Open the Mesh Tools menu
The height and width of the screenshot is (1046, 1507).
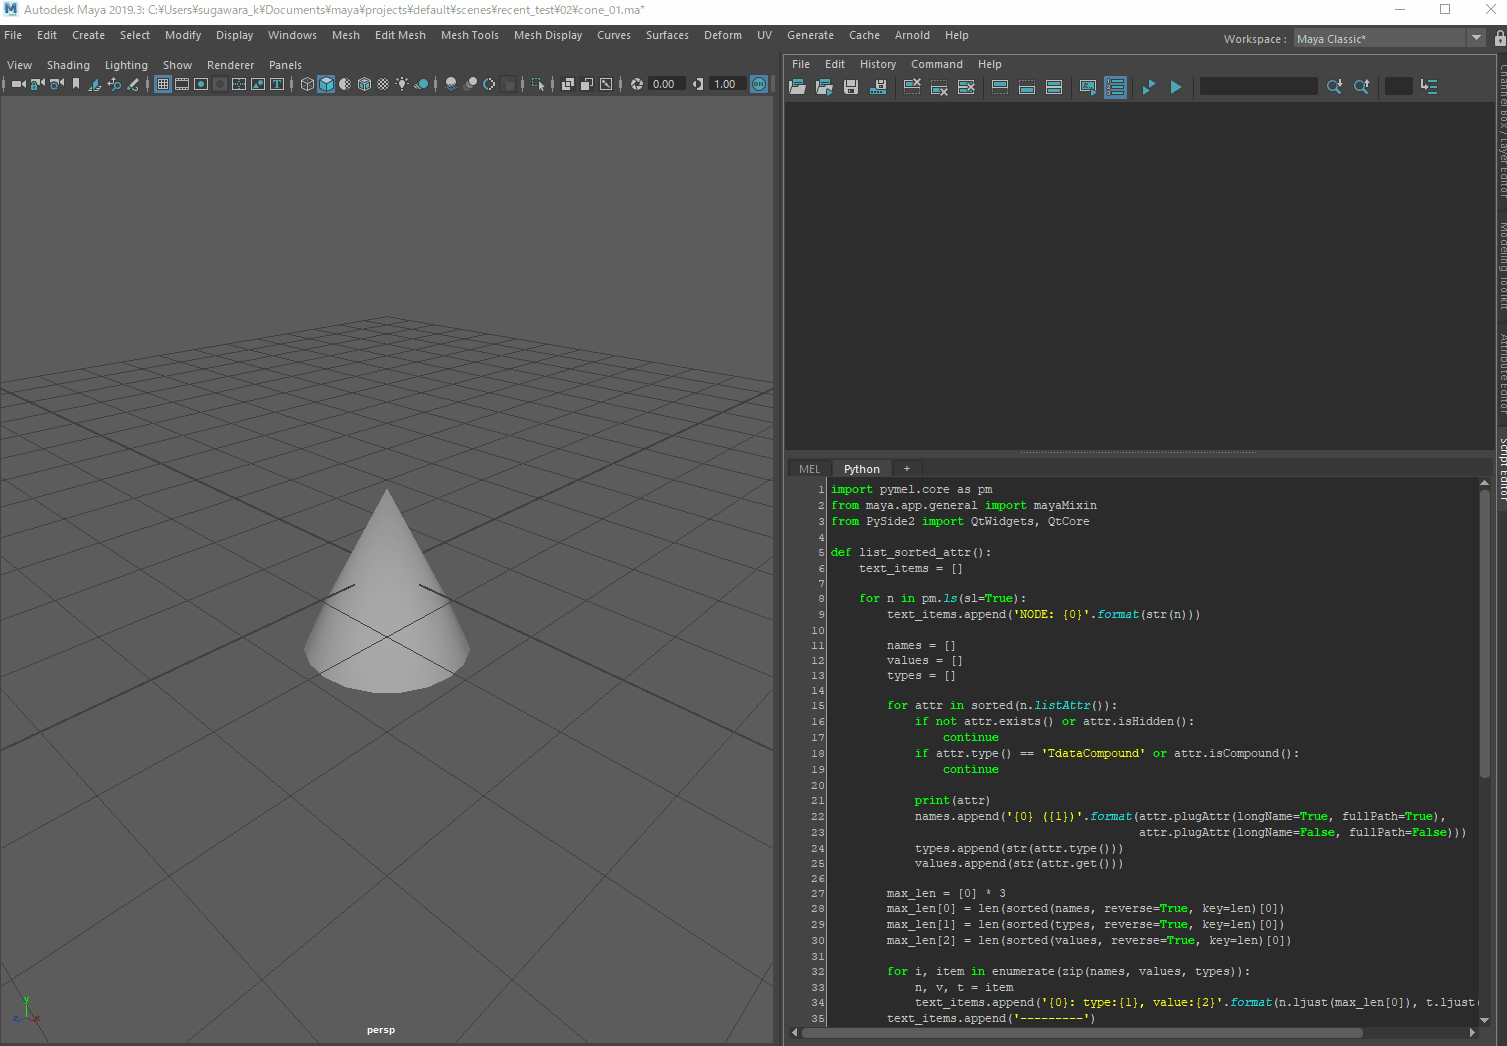469,35
